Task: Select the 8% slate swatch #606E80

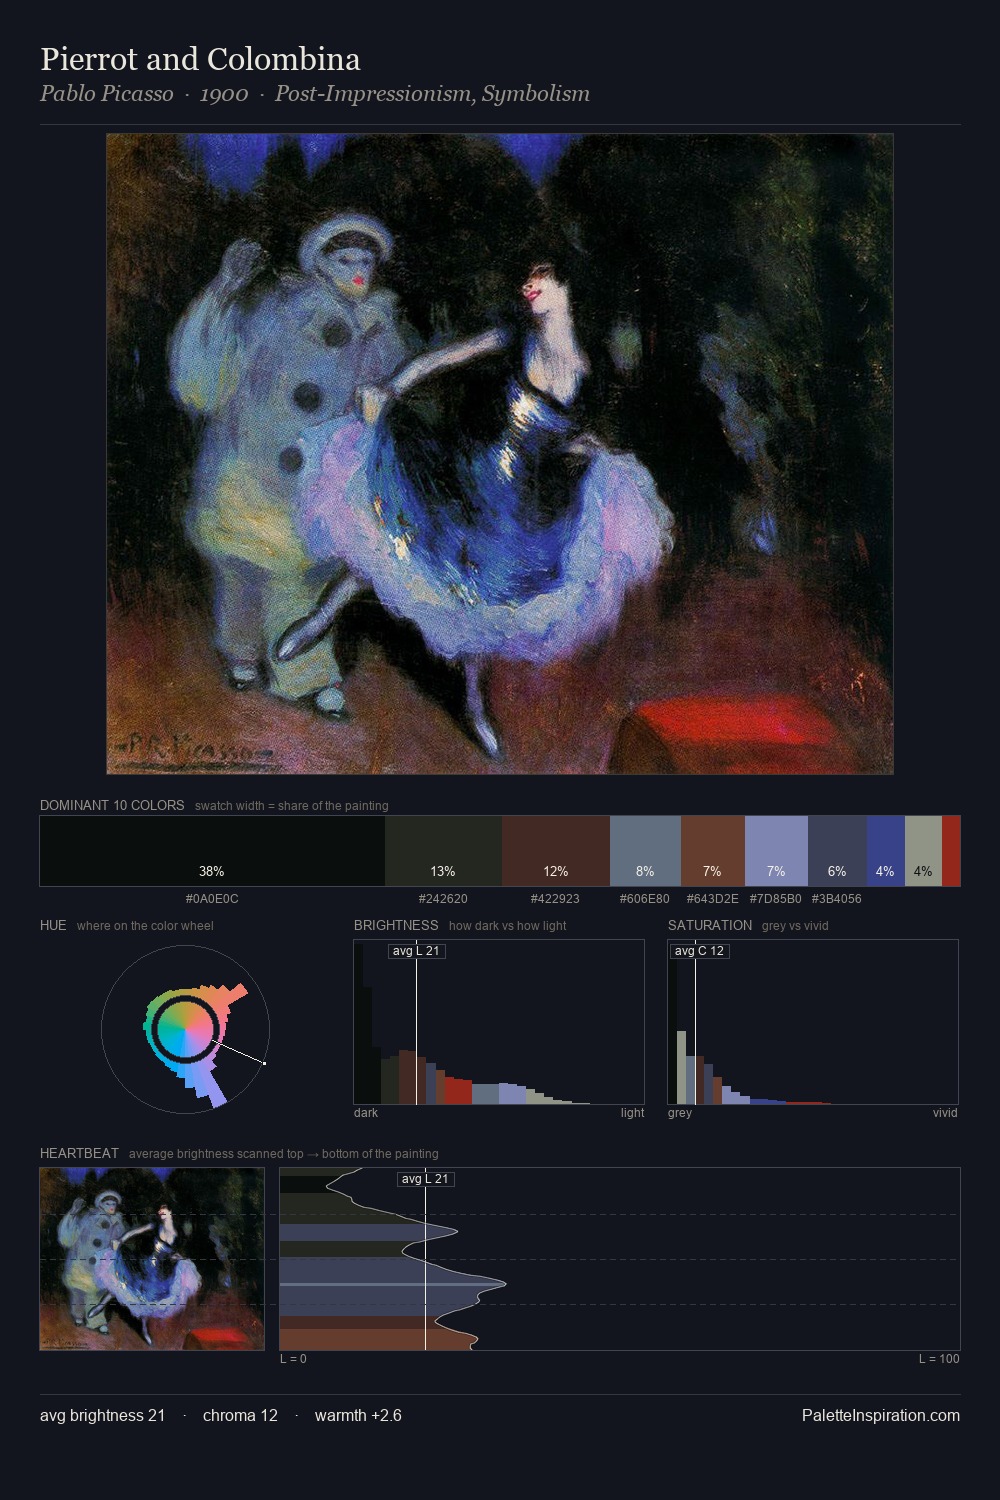Action: pyautogui.click(x=645, y=851)
